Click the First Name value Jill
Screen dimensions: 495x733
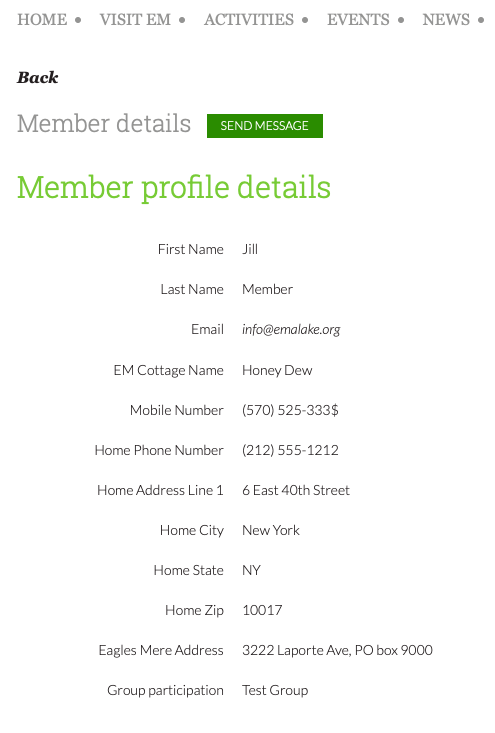[250, 249]
